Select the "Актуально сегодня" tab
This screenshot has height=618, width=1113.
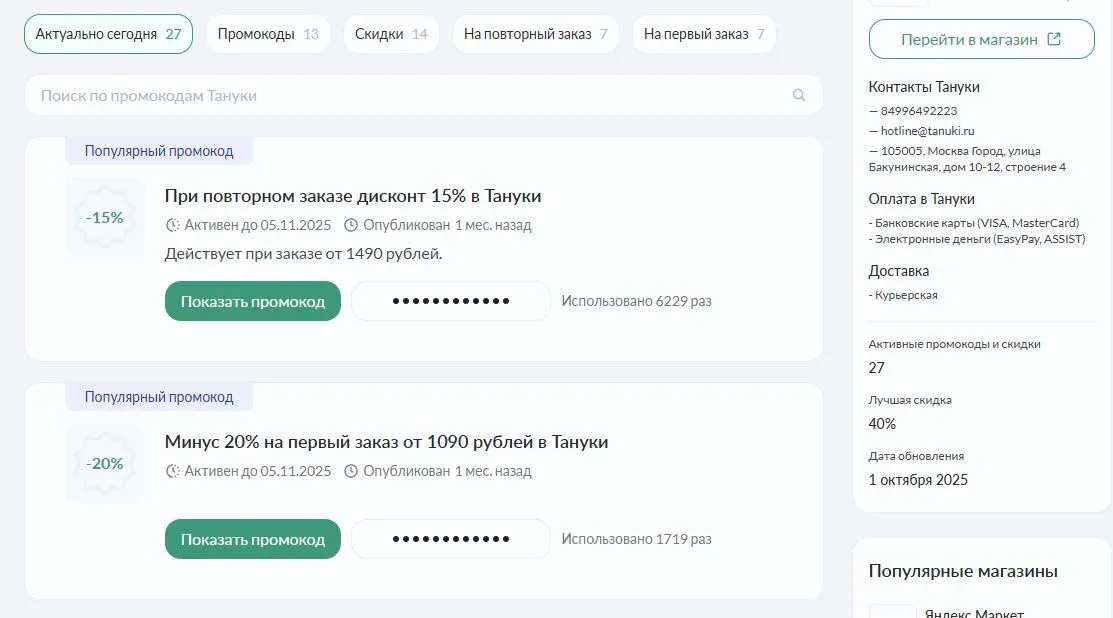pyautogui.click(x=108, y=34)
